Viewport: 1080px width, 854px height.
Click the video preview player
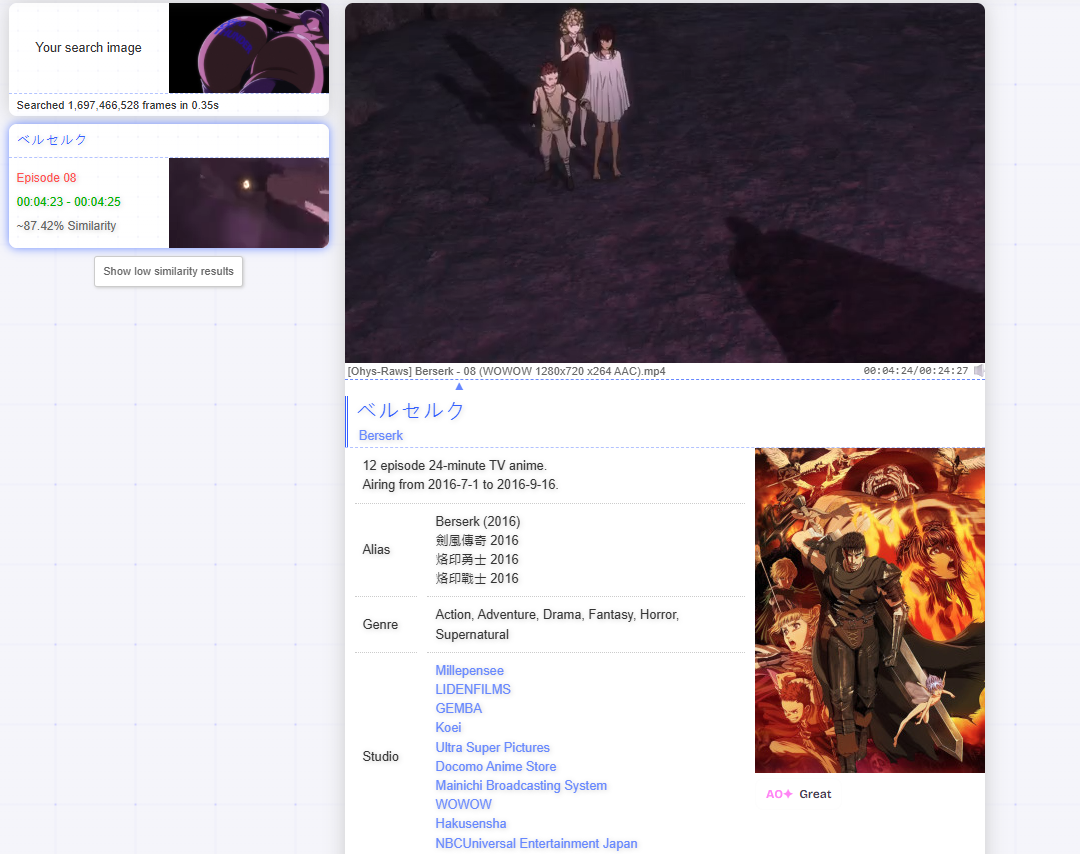[x=665, y=183]
